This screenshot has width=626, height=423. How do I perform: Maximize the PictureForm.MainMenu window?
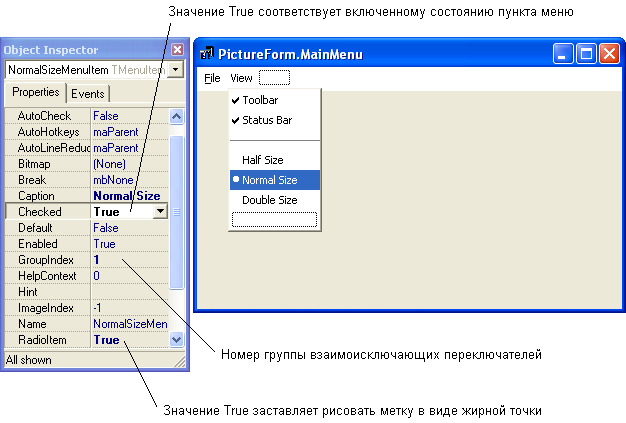[x=587, y=54]
